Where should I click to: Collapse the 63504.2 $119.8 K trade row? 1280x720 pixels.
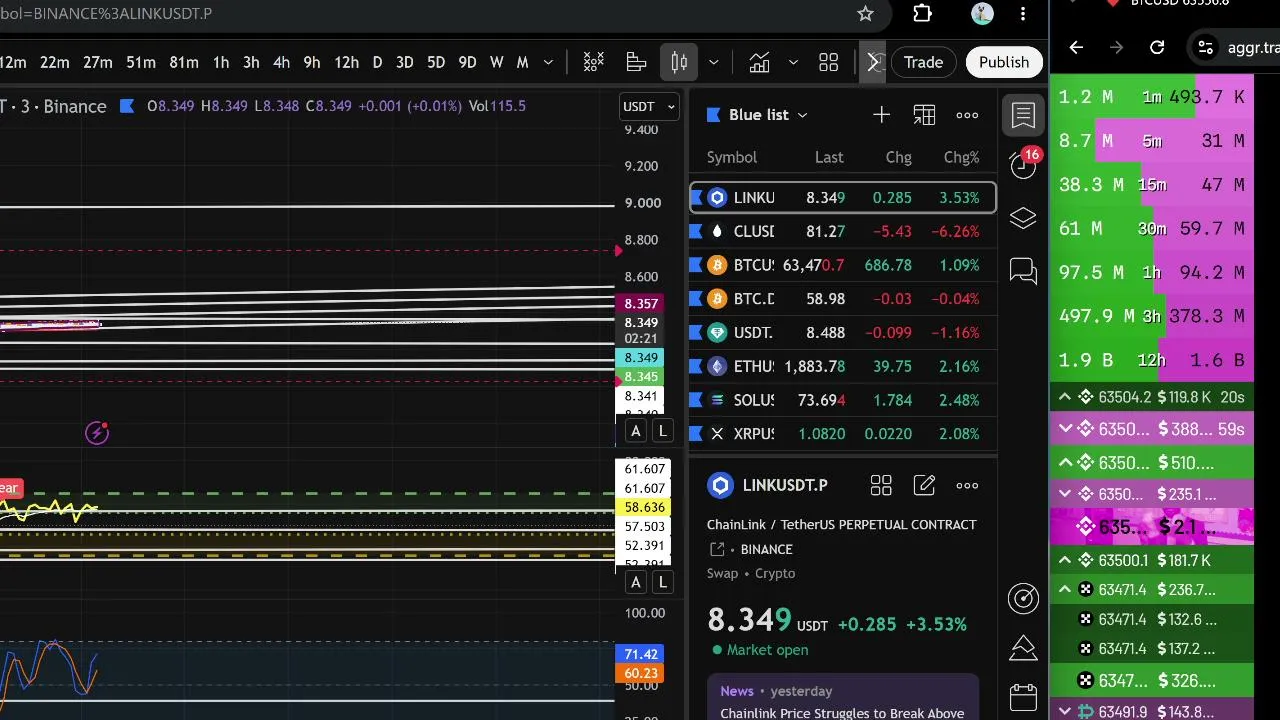coord(1065,397)
